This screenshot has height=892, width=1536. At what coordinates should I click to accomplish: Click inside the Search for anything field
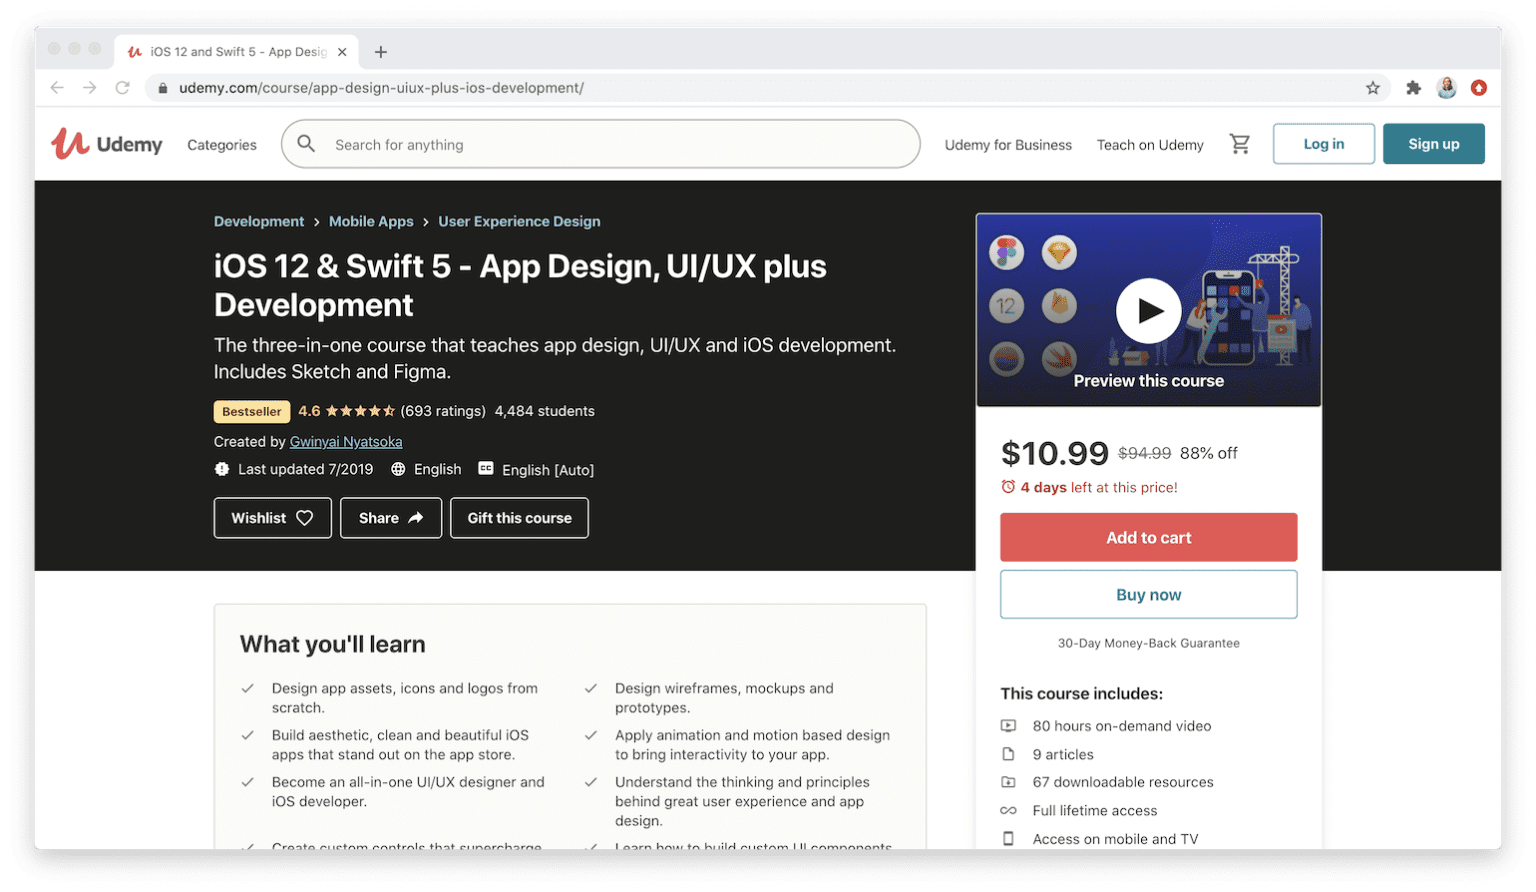pos(500,144)
